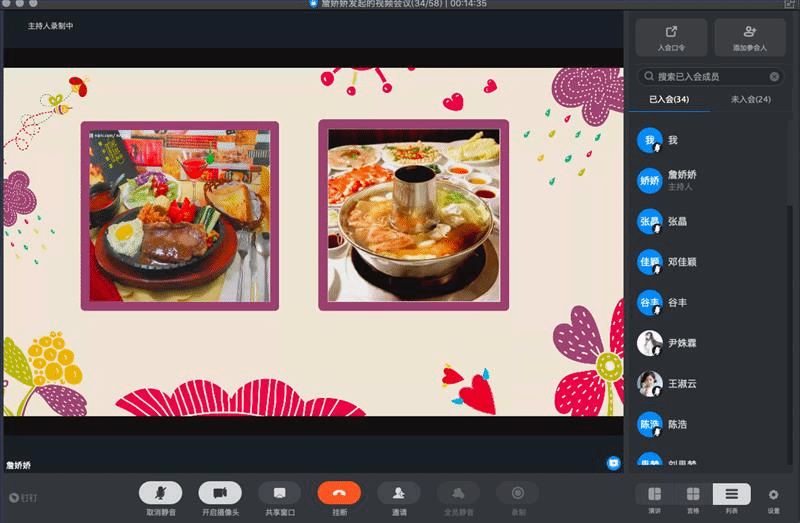Click the blue screen-share icon beside video
The width and height of the screenshot is (800, 523).
613,463
